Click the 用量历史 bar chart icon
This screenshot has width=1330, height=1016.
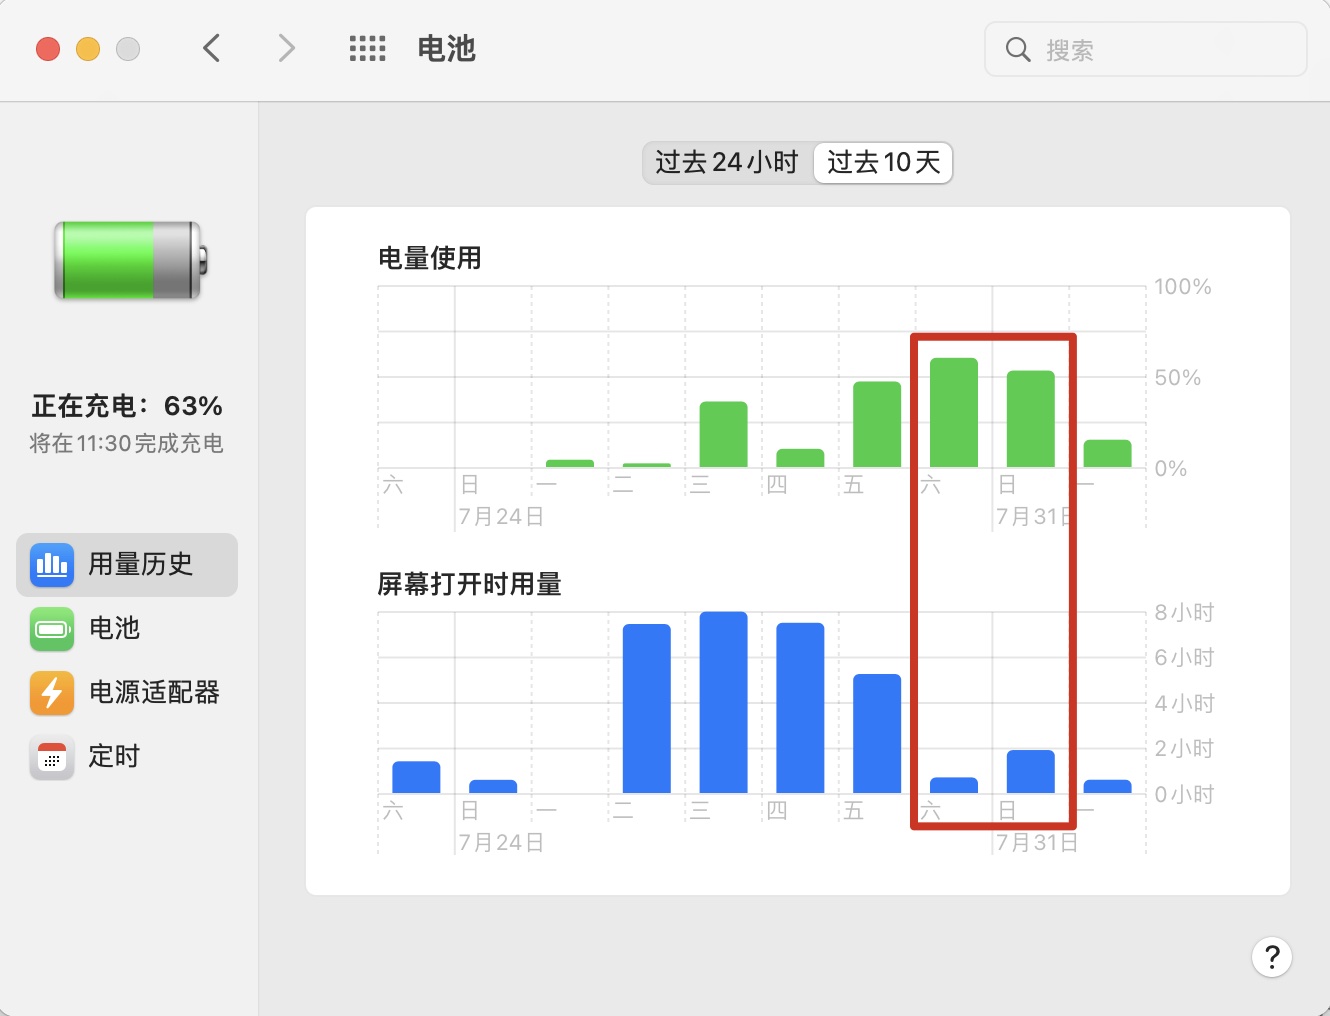coord(52,565)
